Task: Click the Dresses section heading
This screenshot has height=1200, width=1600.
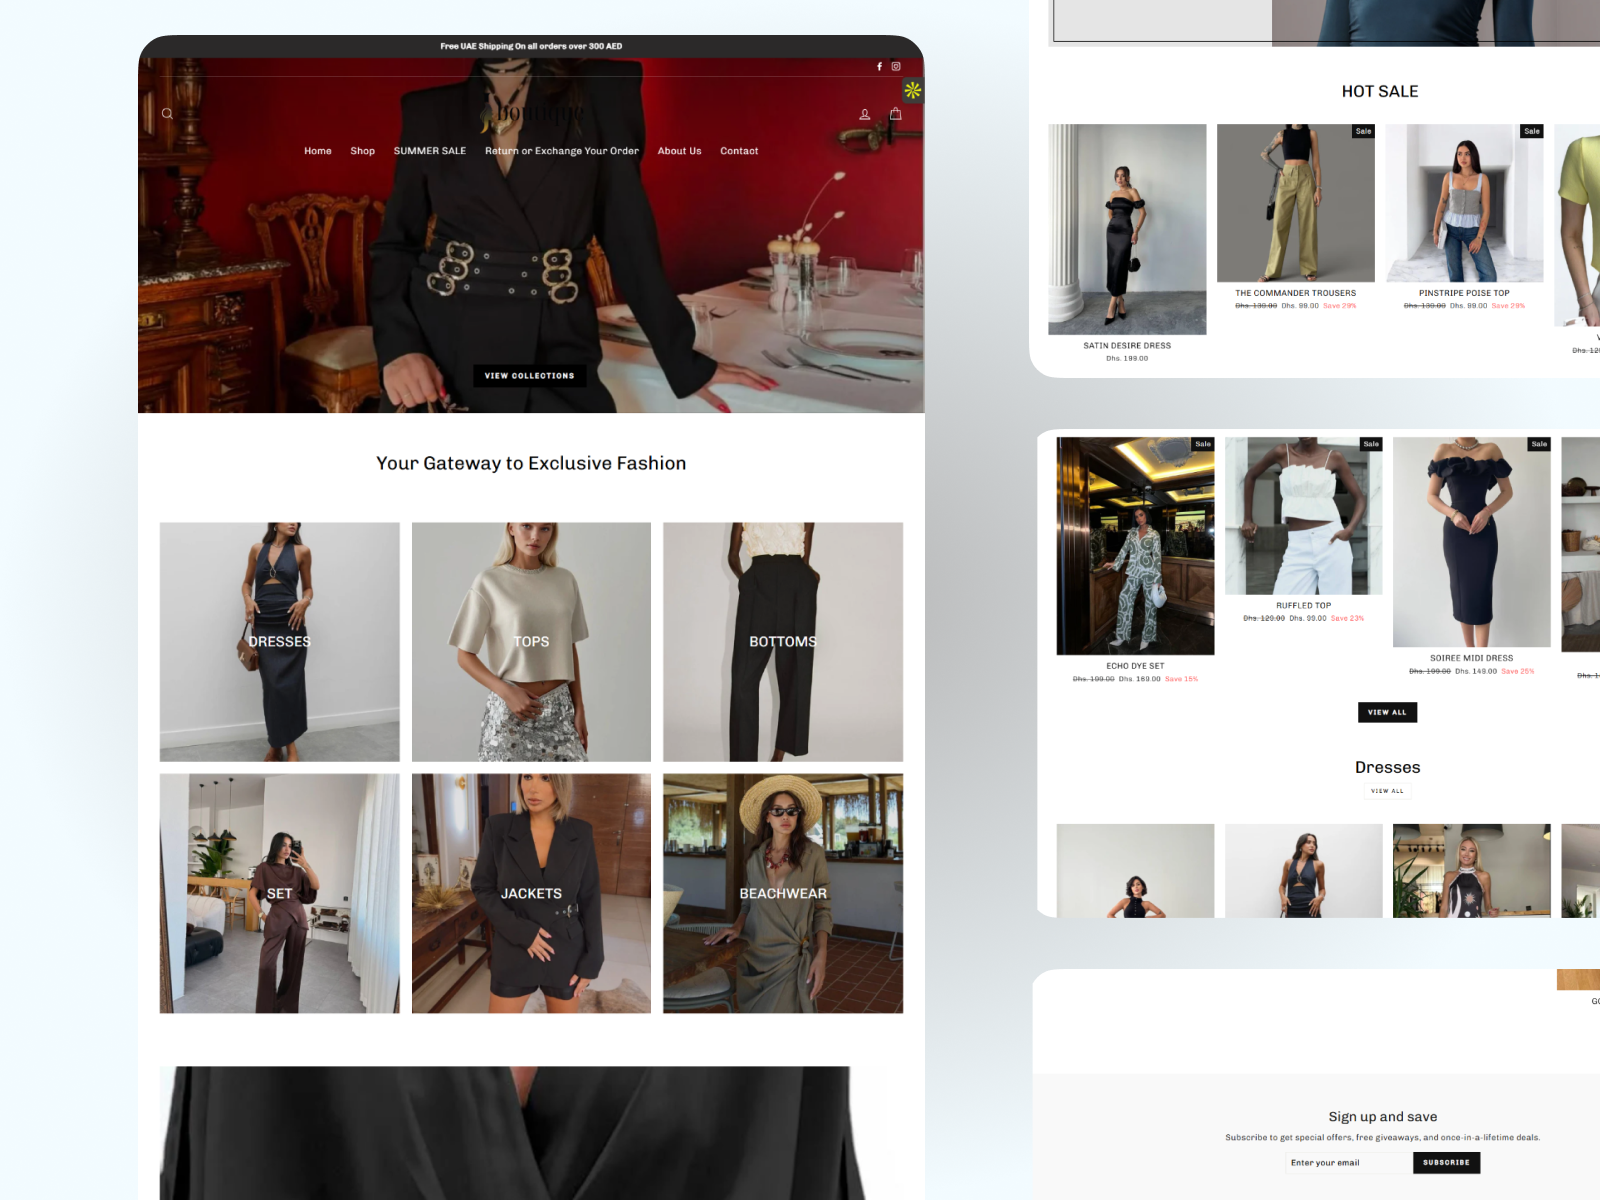Action: [1388, 767]
